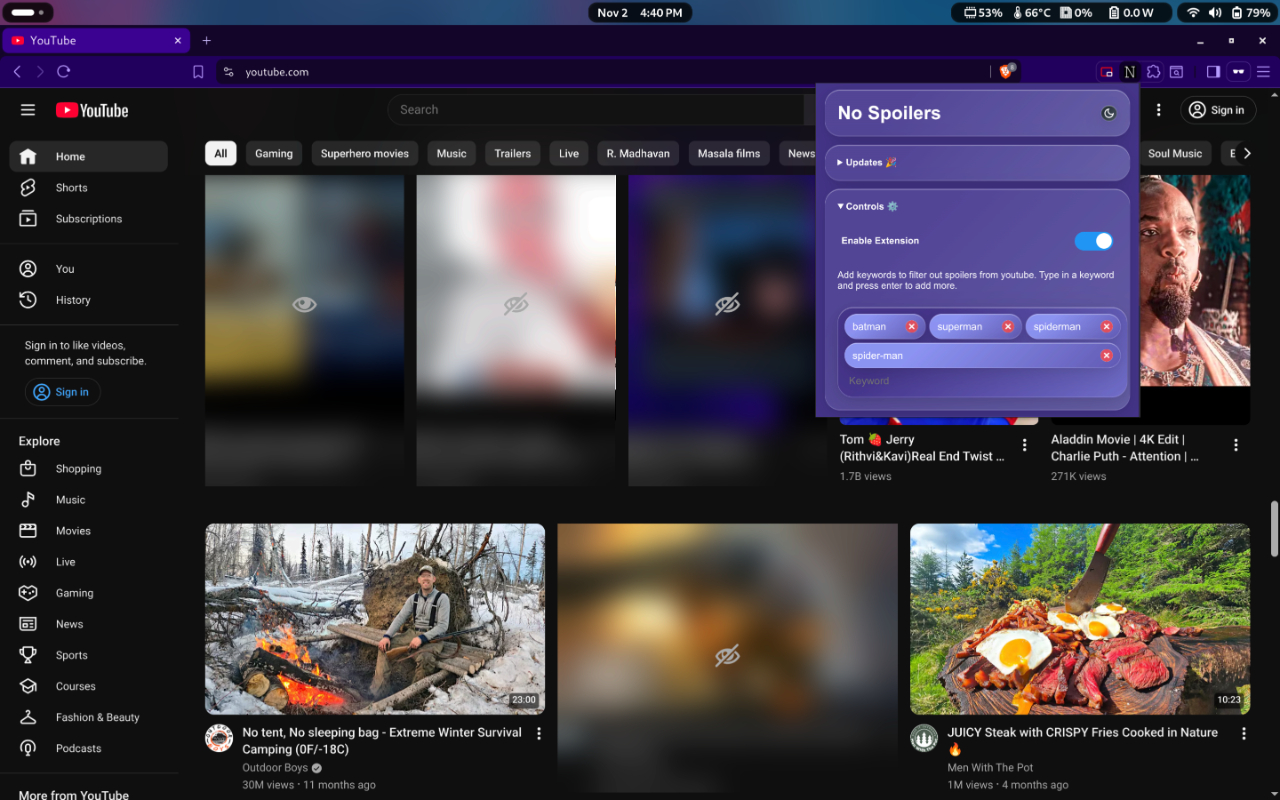Toggle the Enable Extension switch
The image size is (1280, 800).
point(1093,241)
